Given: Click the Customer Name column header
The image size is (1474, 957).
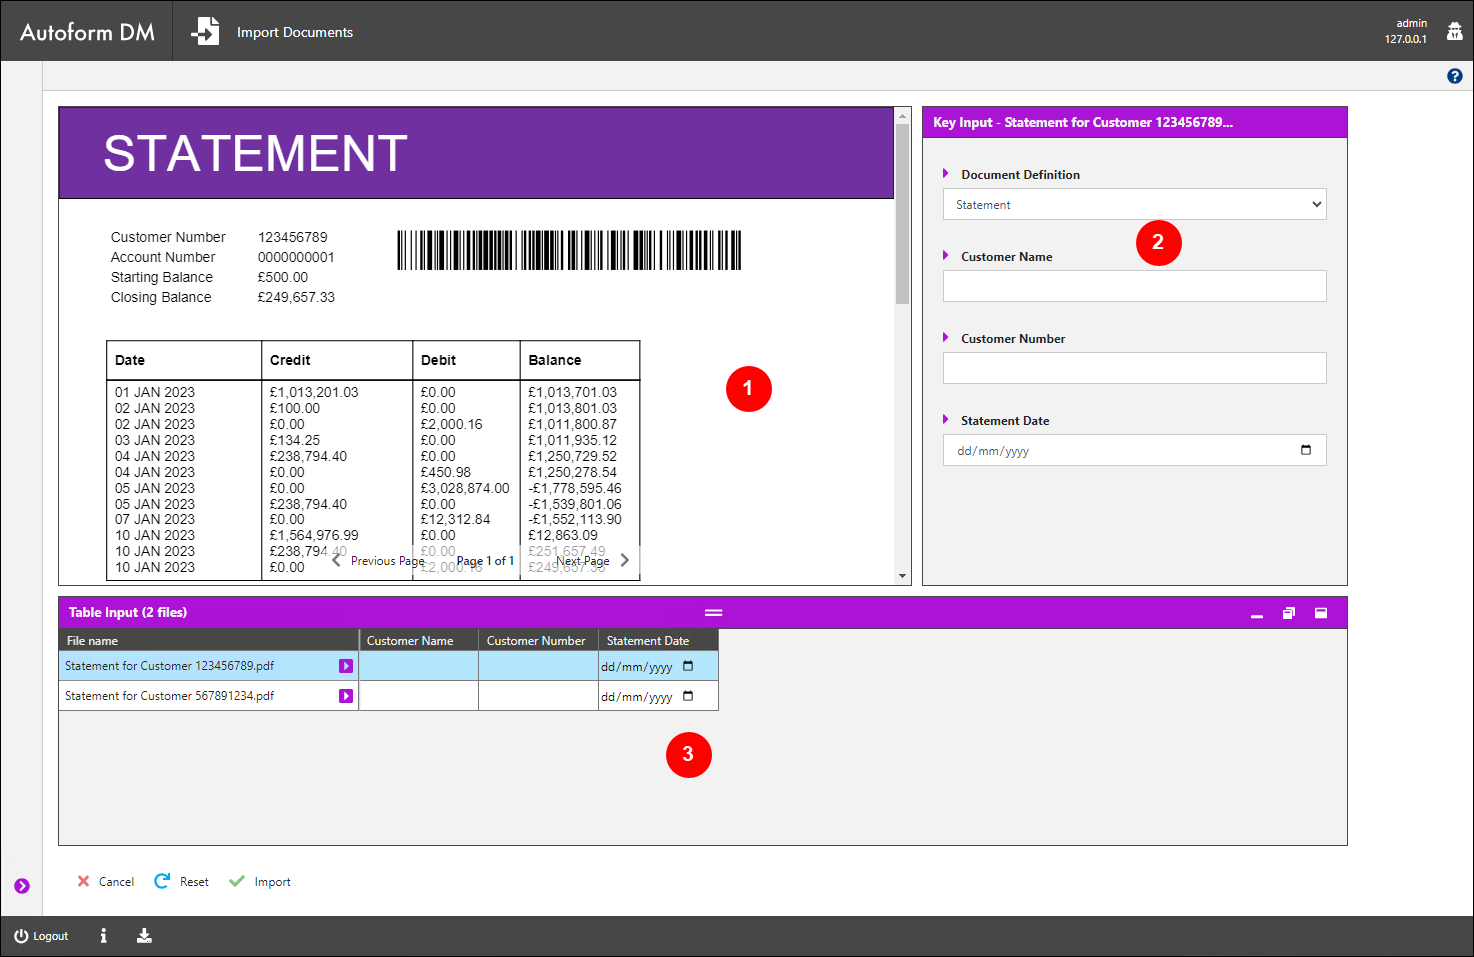Looking at the screenshot, I should [x=418, y=641].
